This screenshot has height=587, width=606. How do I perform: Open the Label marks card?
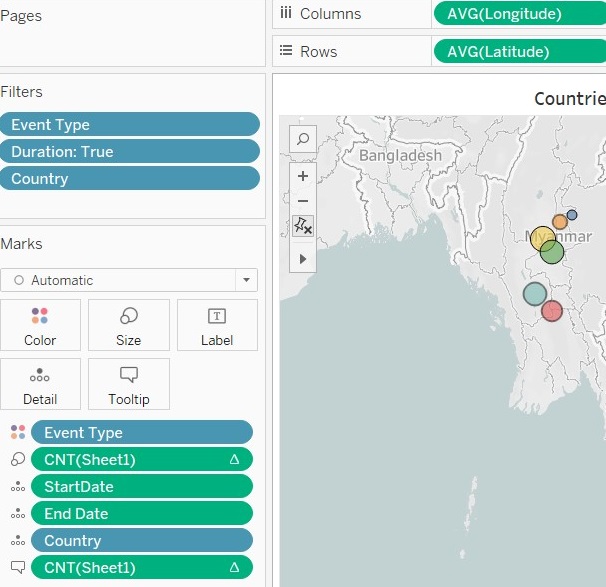click(217, 325)
